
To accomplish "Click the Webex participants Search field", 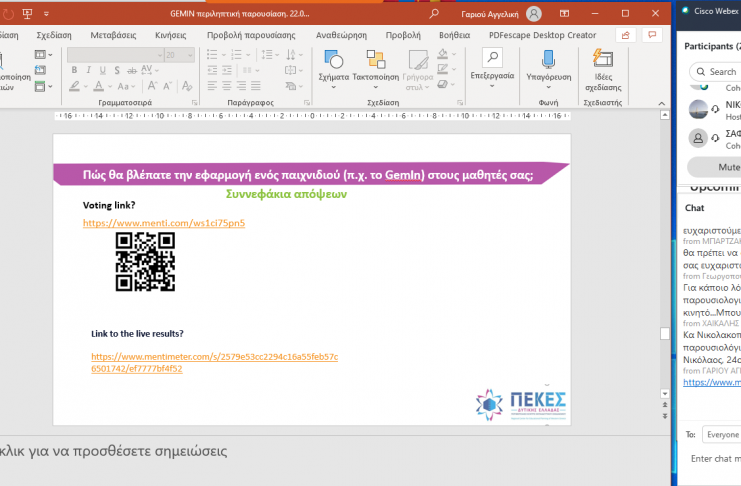I will tap(722, 72).
